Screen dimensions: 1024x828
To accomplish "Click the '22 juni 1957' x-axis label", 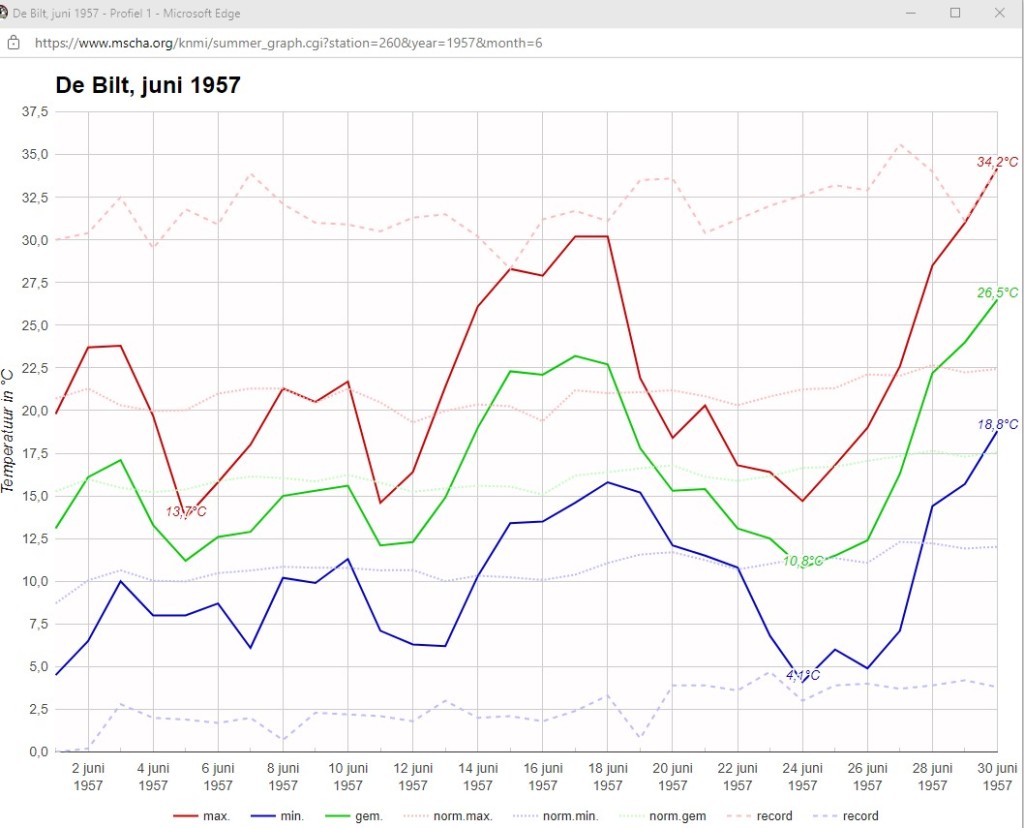I will [x=737, y=776].
